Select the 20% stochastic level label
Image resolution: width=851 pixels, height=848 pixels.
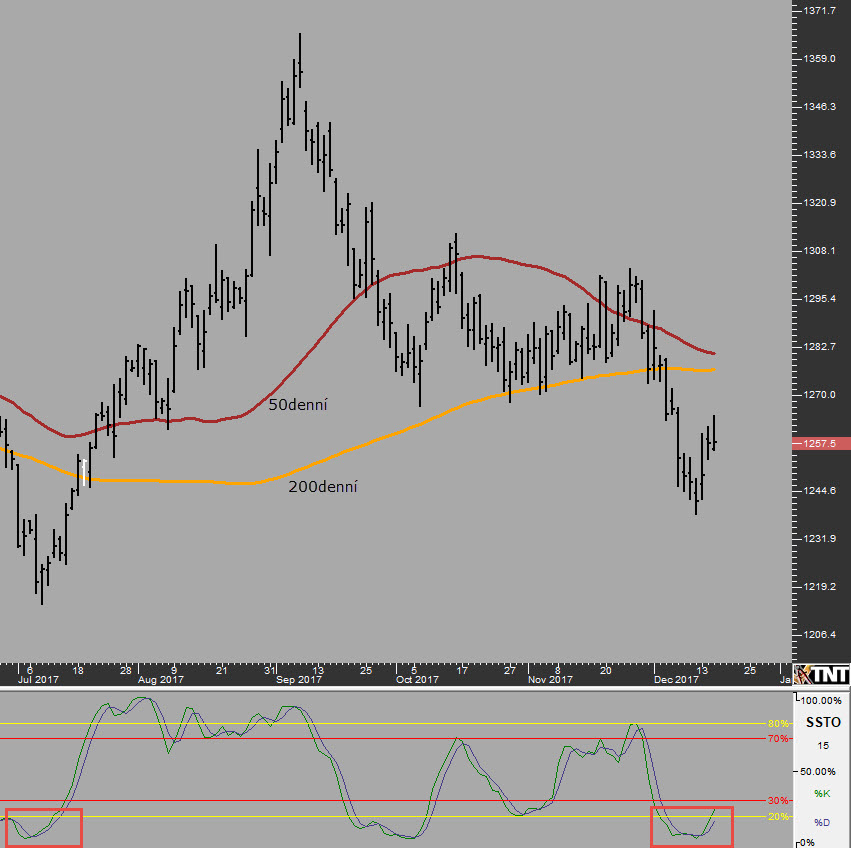pos(778,817)
